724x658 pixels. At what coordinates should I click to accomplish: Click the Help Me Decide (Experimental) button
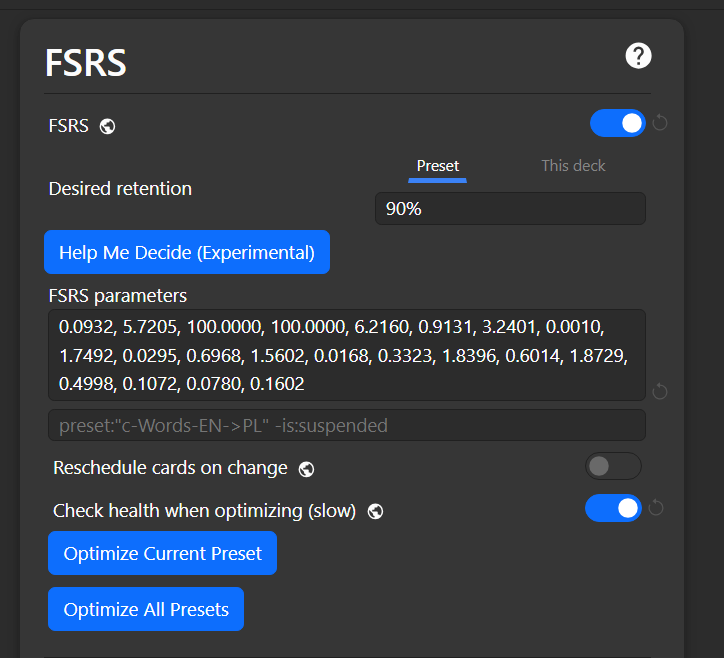[187, 252]
